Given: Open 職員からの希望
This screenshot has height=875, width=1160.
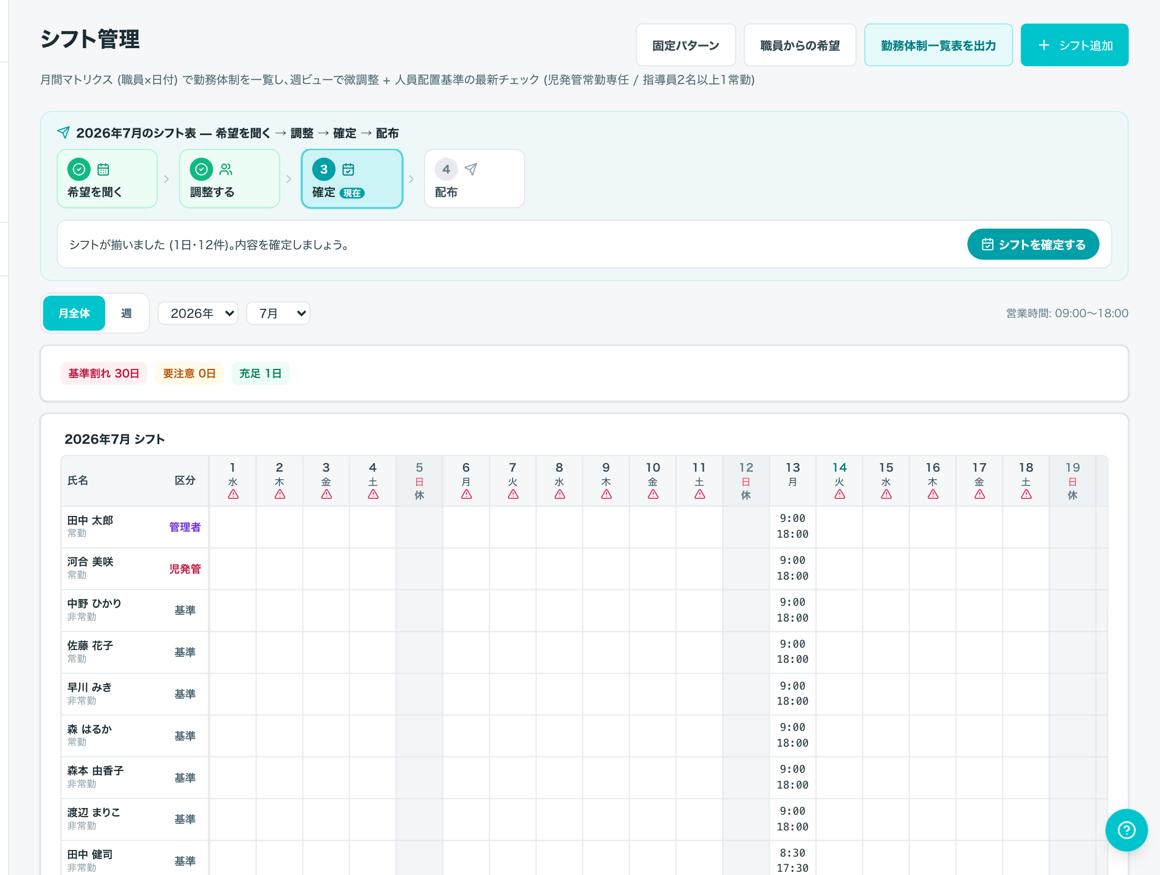Looking at the screenshot, I should point(800,45).
